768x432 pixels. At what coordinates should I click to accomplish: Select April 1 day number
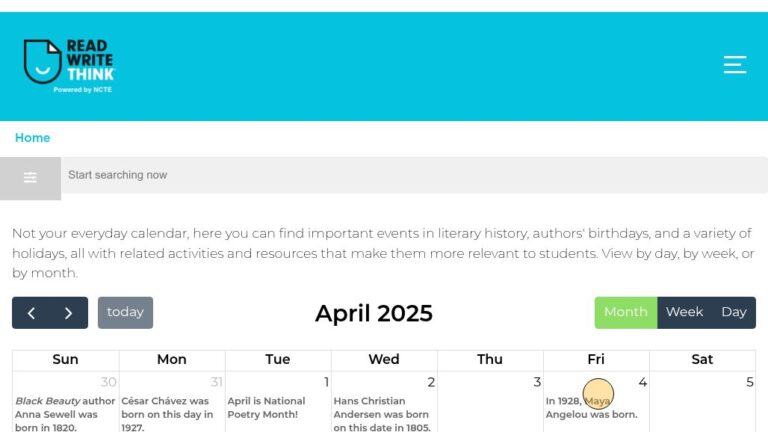326,382
